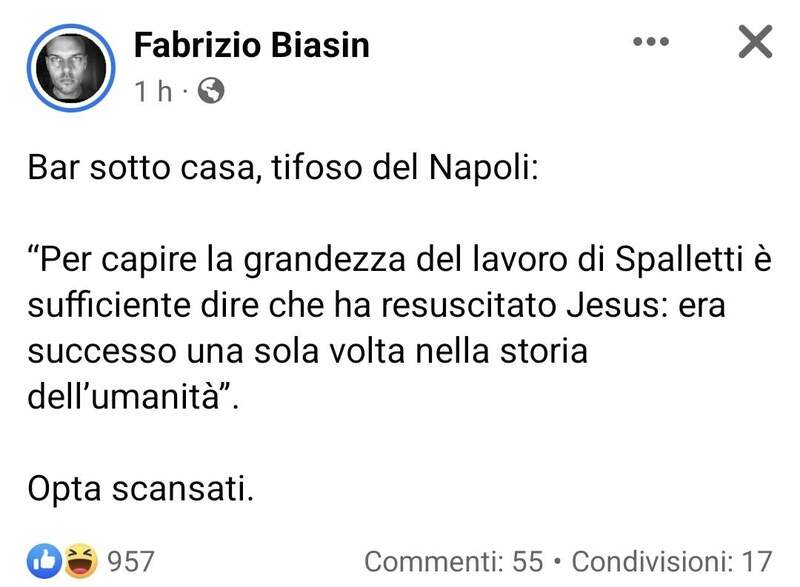View the 957 reactions count

click(130, 561)
